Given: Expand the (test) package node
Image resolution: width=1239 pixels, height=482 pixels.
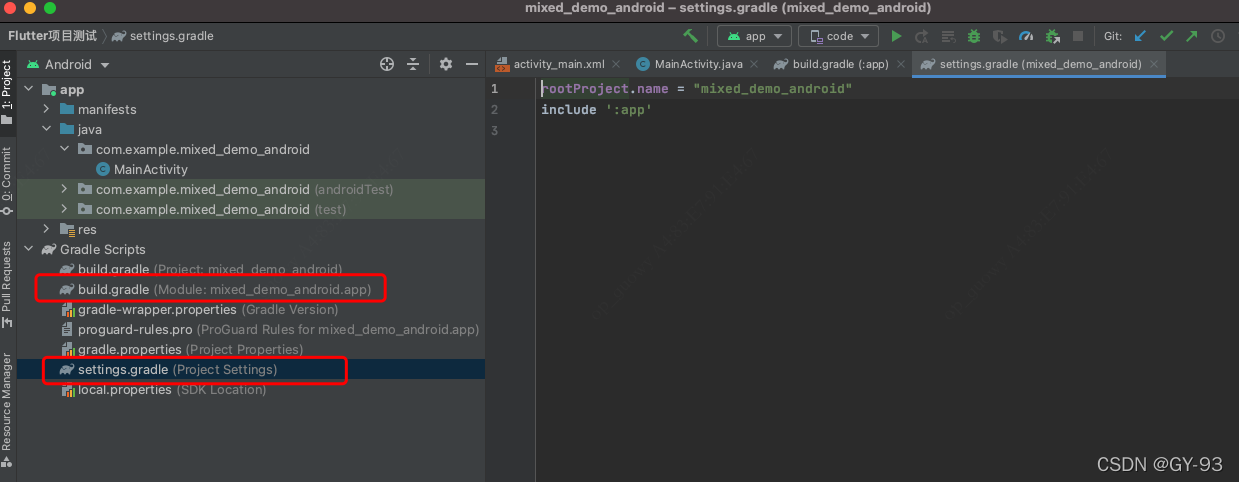Looking at the screenshot, I should 65,209.
